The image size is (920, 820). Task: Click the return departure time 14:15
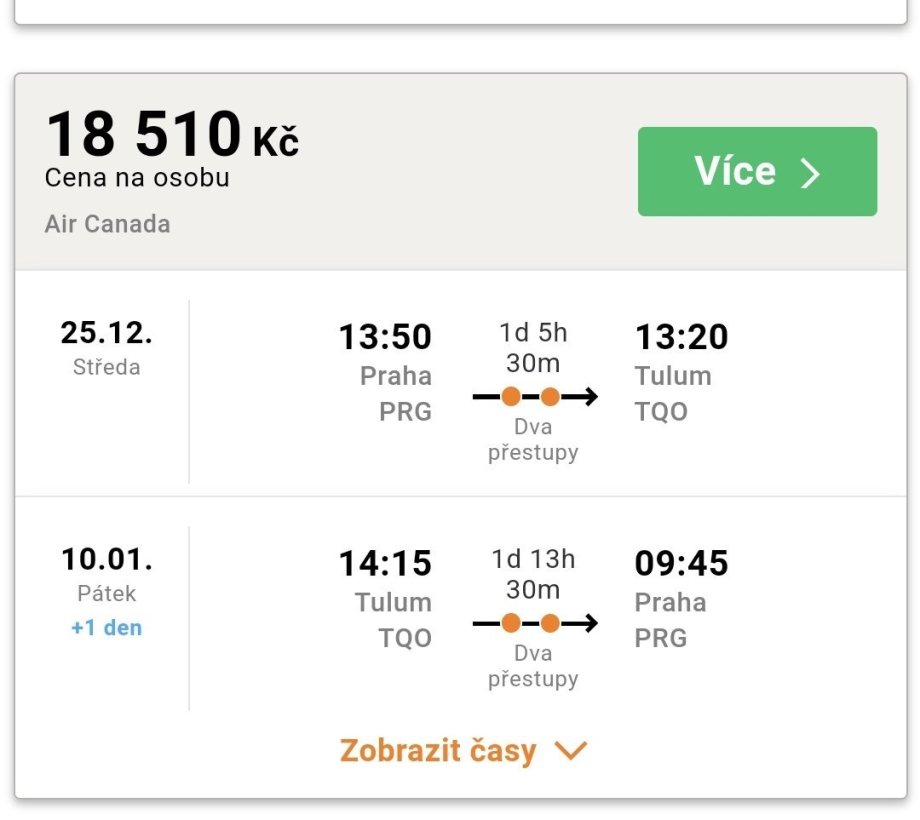385,564
